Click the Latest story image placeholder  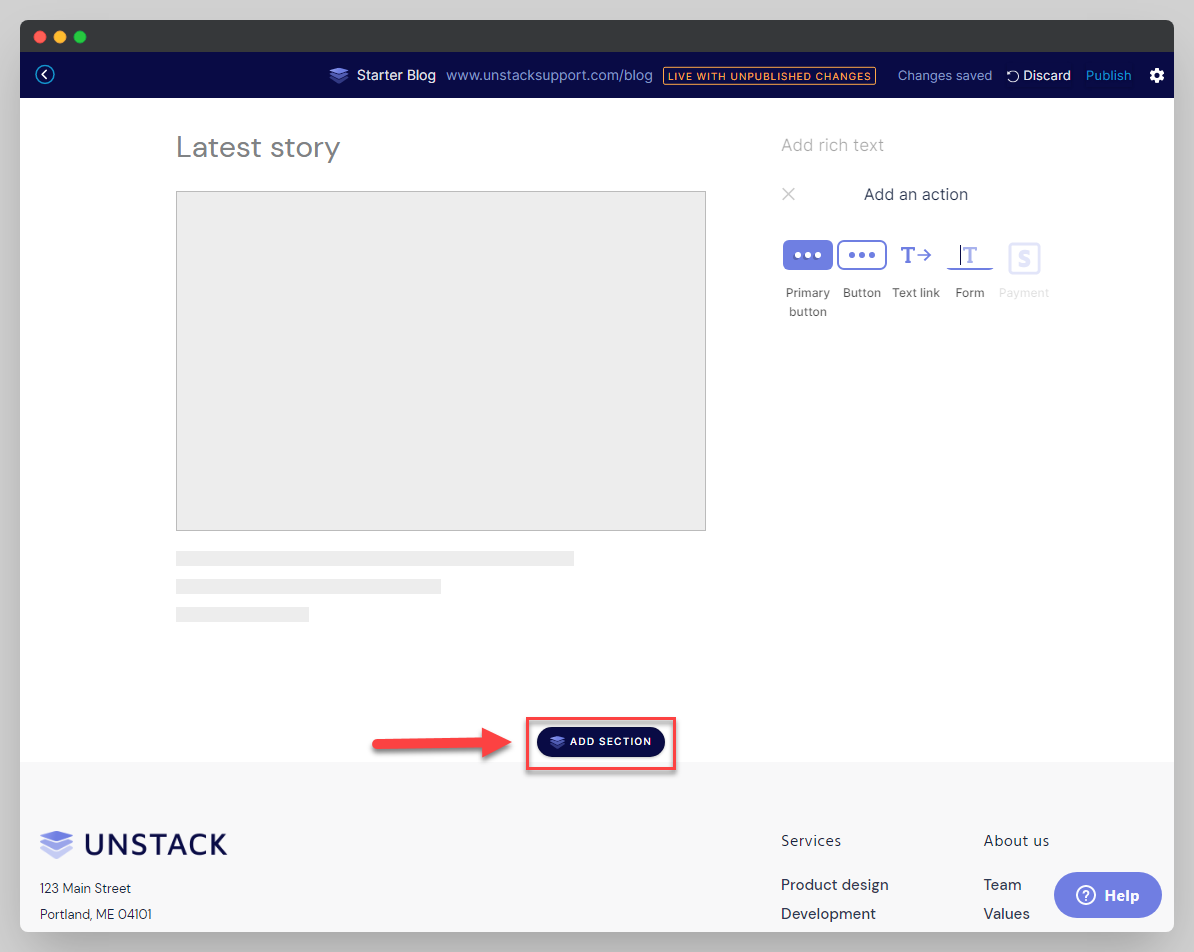click(440, 360)
